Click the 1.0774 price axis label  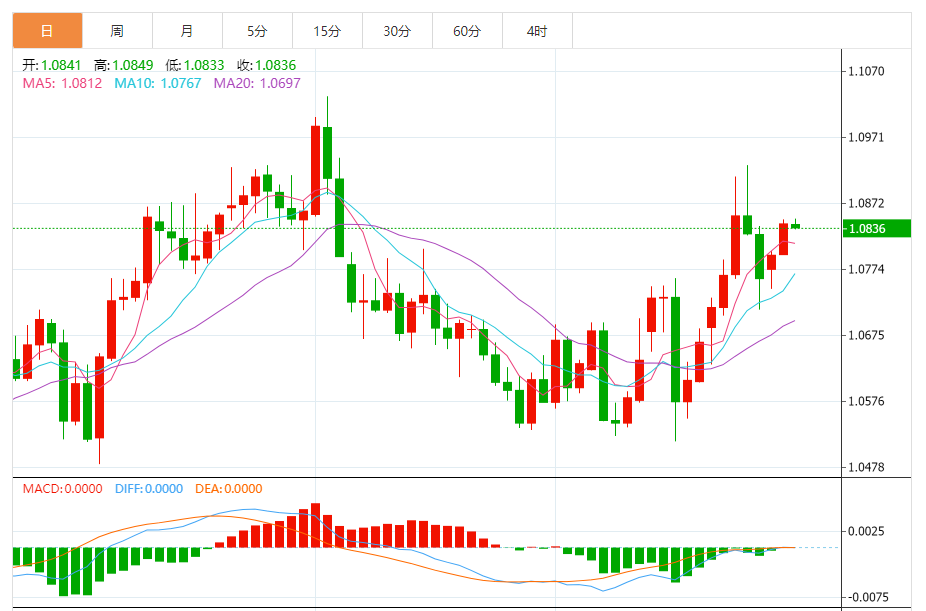866,270
